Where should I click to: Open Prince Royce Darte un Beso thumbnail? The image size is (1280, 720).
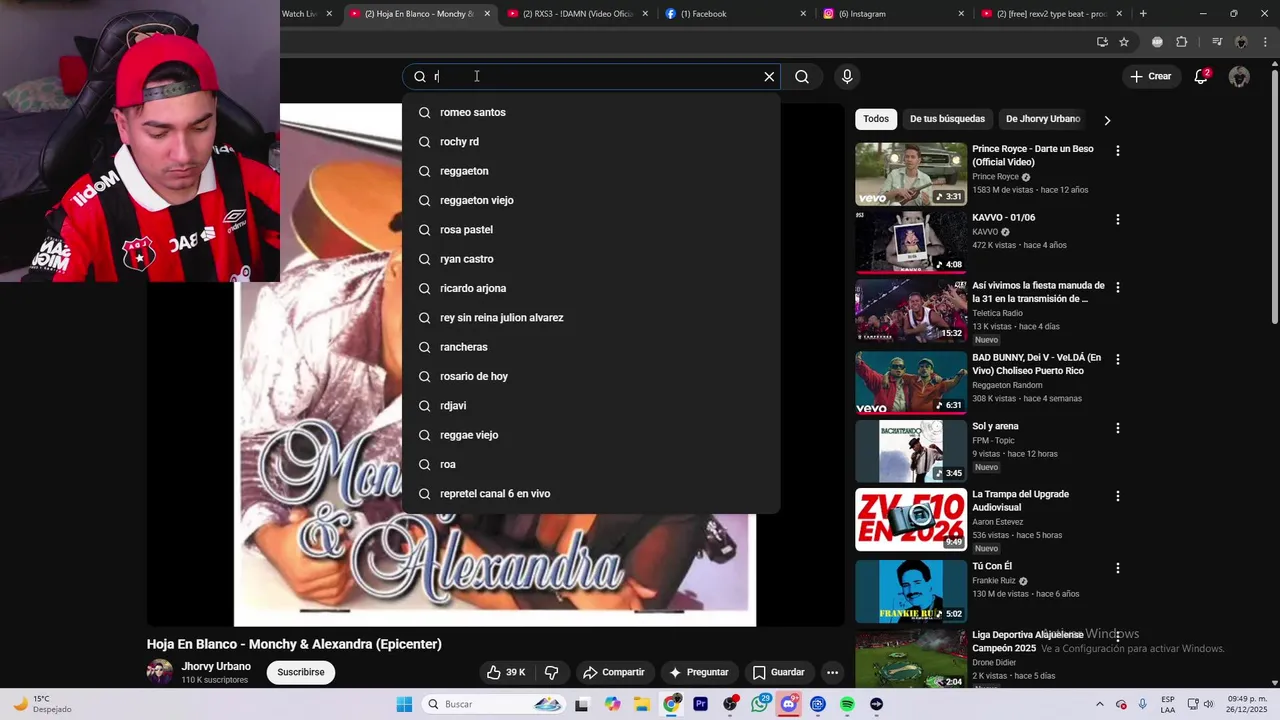[x=910, y=174]
